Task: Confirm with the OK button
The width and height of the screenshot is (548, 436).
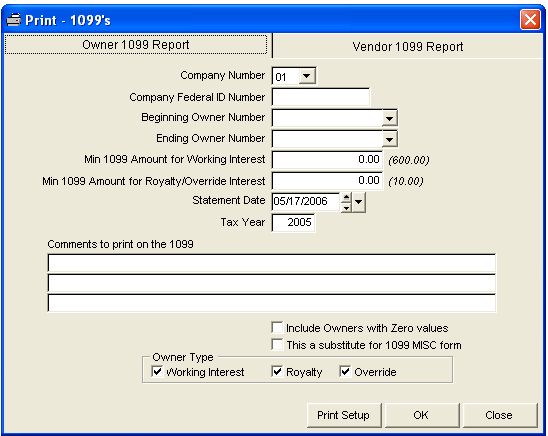Action: tap(422, 415)
